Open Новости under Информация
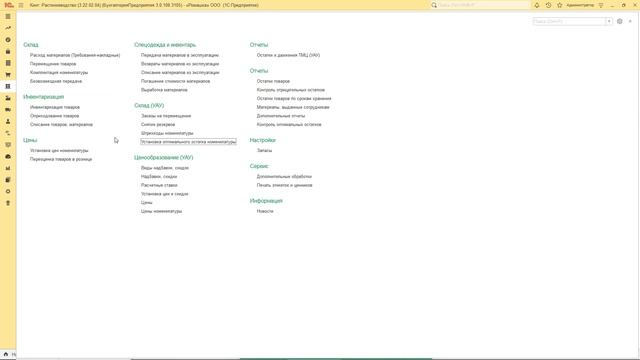This screenshot has height=360, width=640. (265, 211)
